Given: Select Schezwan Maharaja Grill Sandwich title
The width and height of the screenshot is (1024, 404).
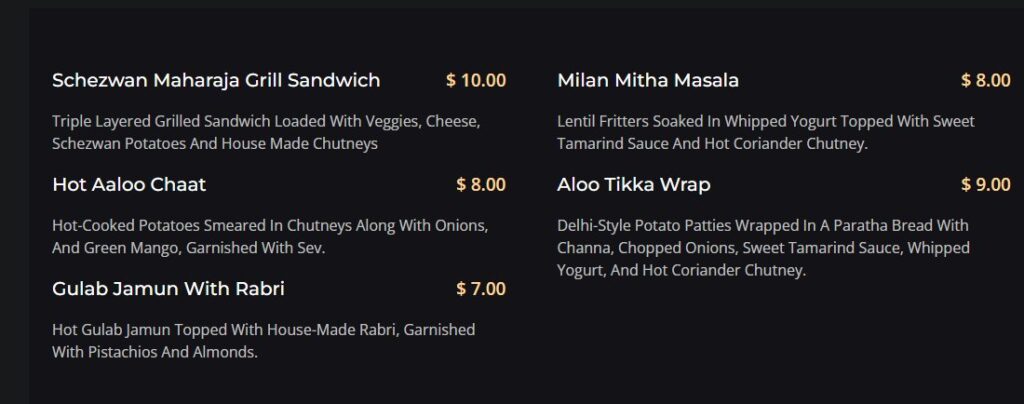Looking at the screenshot, I should [x=216, y=80].
